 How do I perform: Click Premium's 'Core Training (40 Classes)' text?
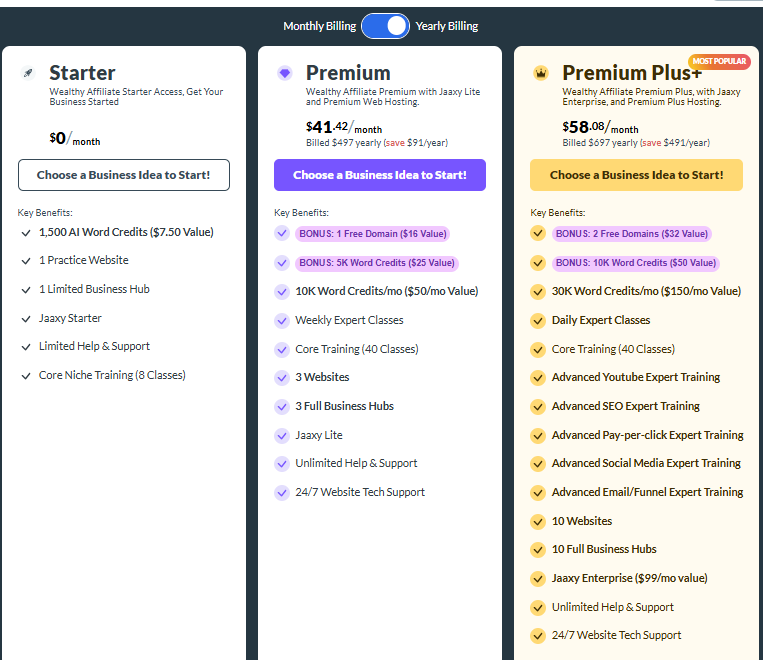[357, 349]
